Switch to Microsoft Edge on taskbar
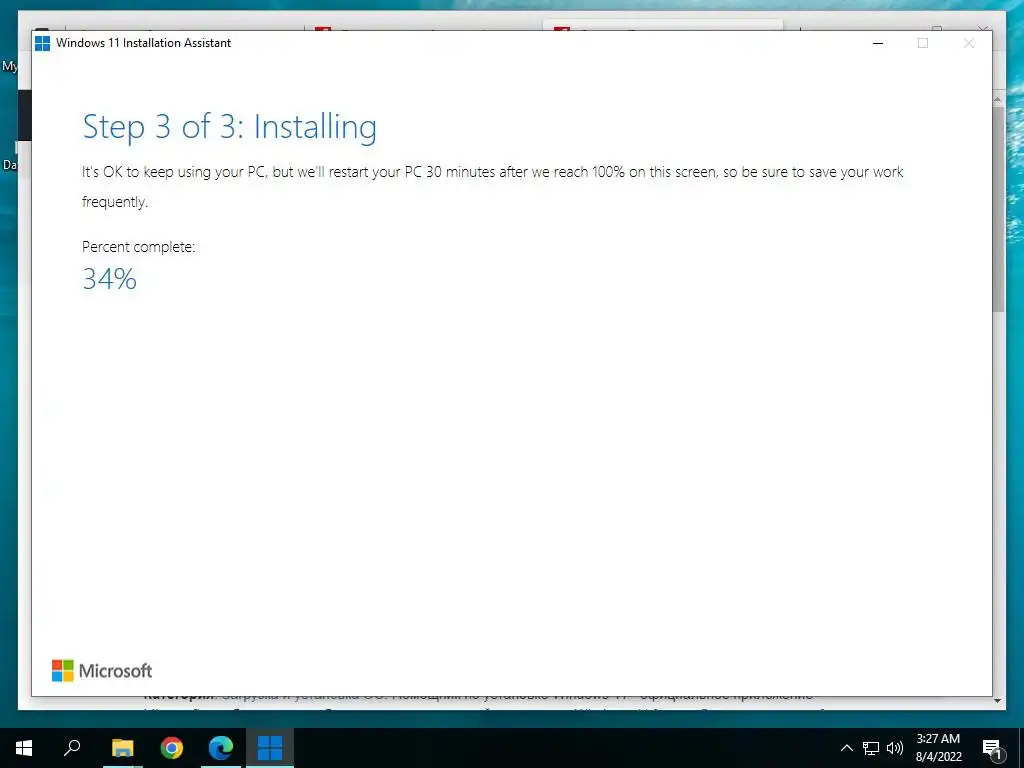1024x768 pixels. coord(221,748)
